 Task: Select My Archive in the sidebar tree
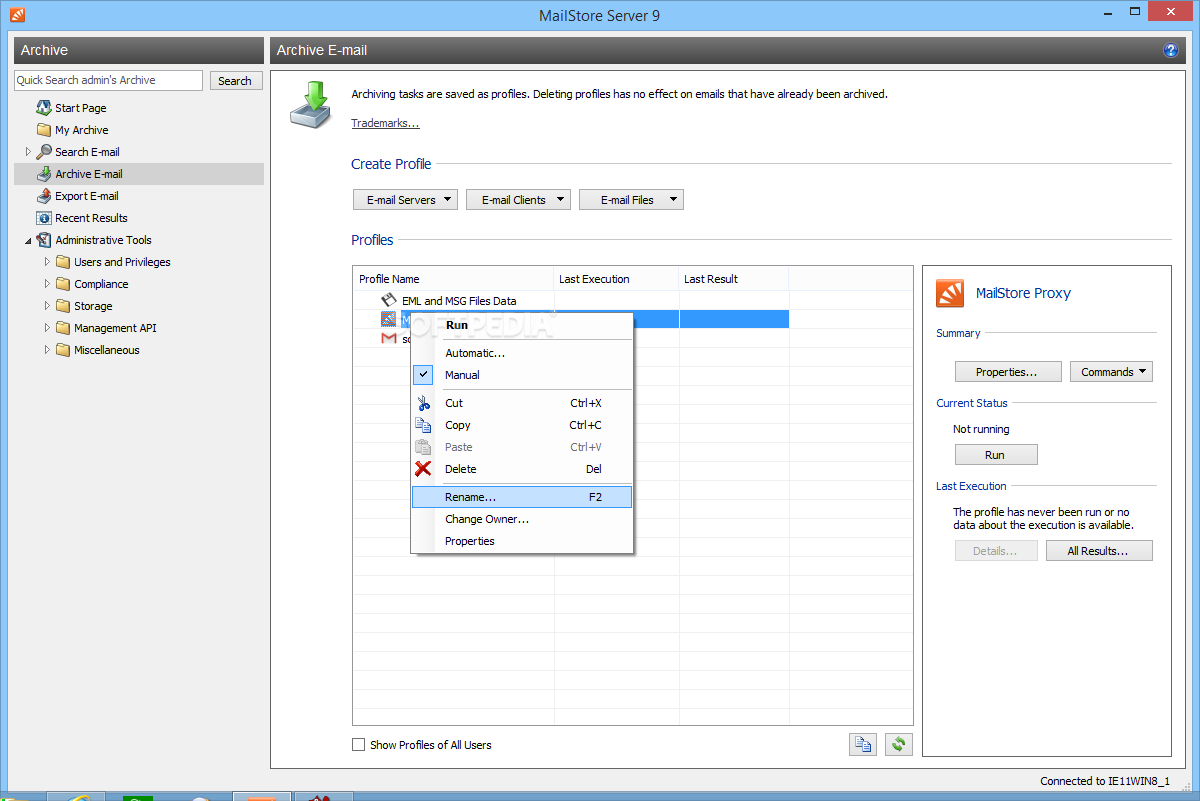(x=82, y=130)
